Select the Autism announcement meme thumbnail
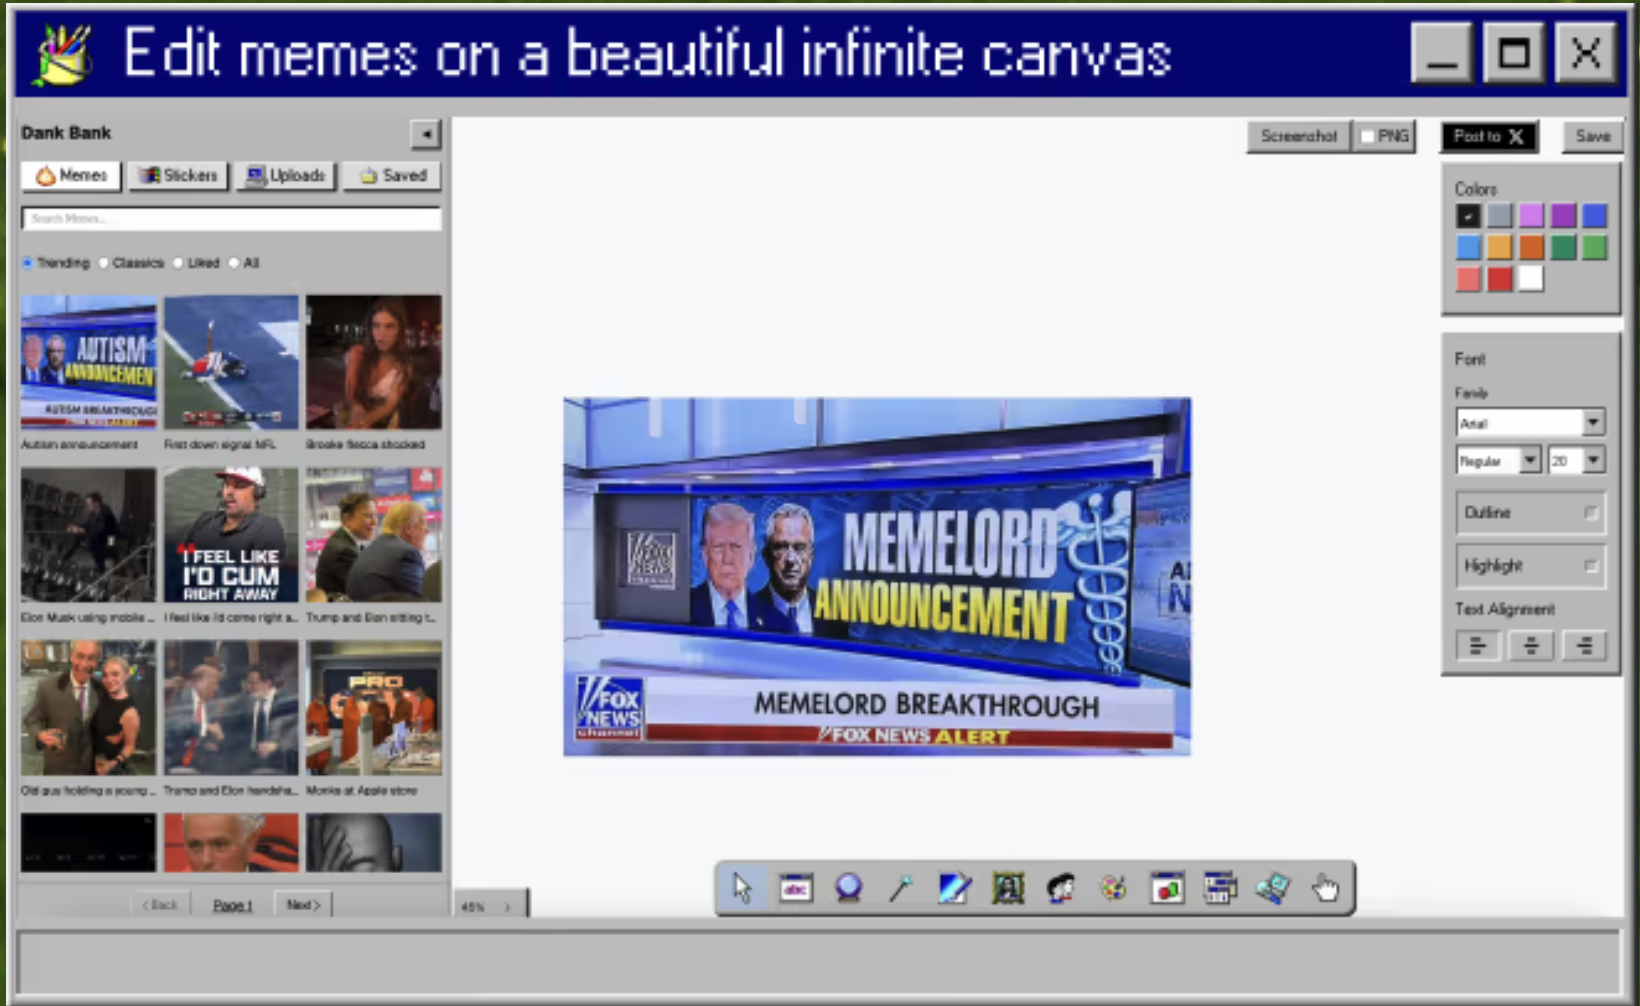Viewport: 1640px width, 1006px height. coord(89,362)
